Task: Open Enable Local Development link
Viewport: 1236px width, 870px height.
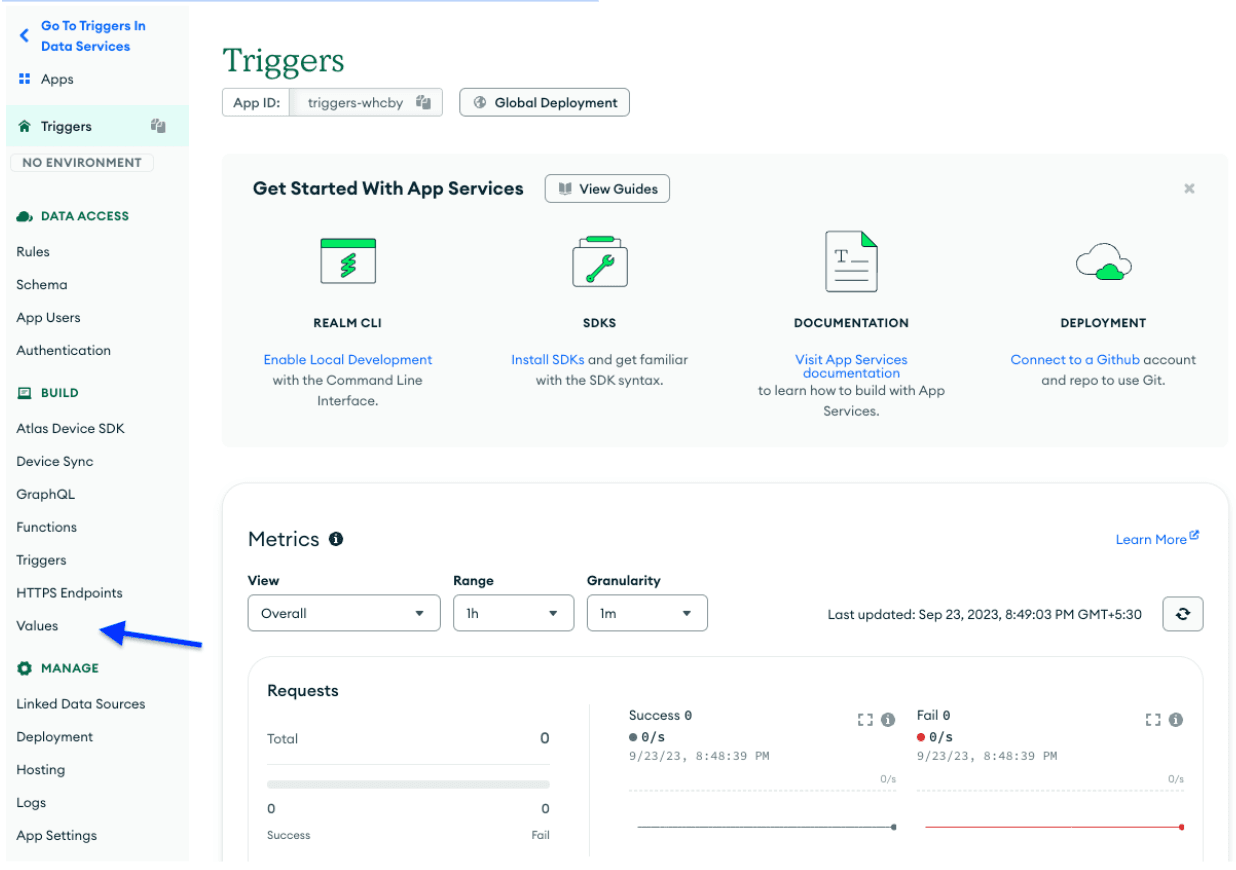Action: click(x=347, y=360)
